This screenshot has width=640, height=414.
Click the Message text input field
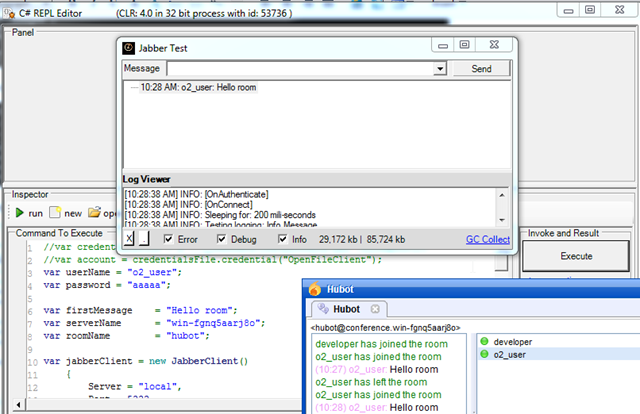pos(301,69)
